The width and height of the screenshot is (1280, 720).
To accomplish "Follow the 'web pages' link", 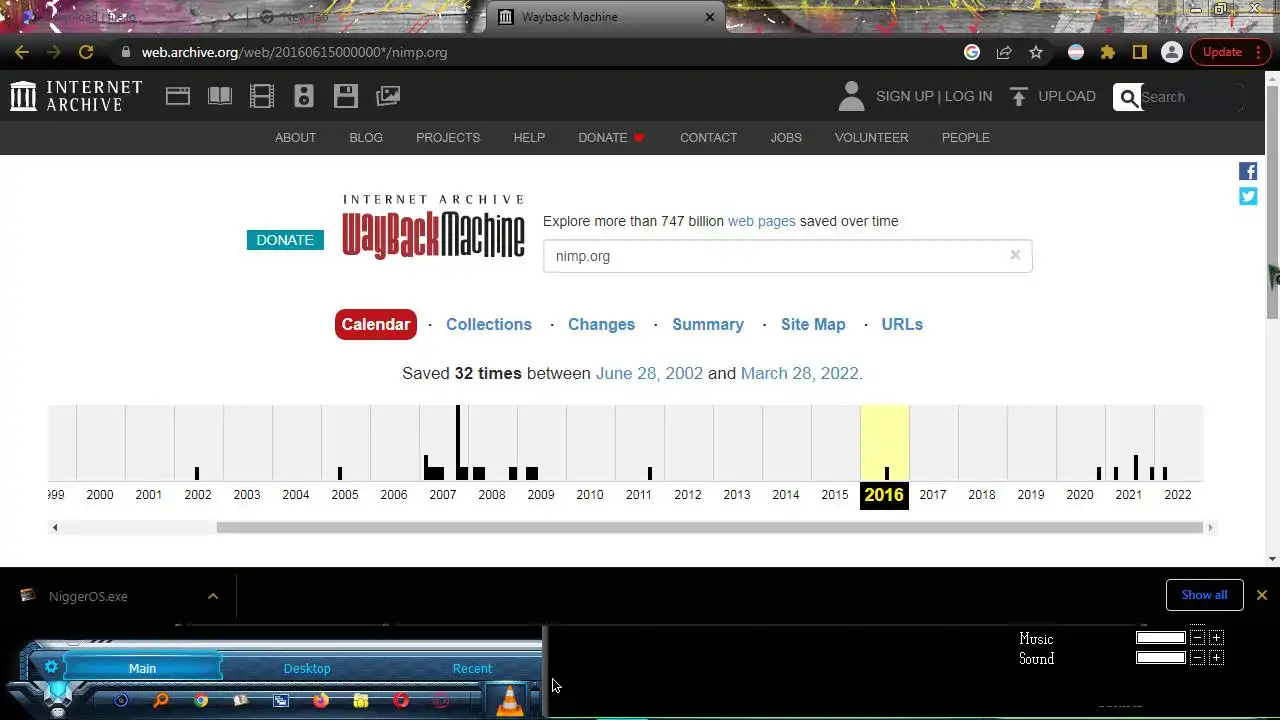I will click(x=761, y=221).
